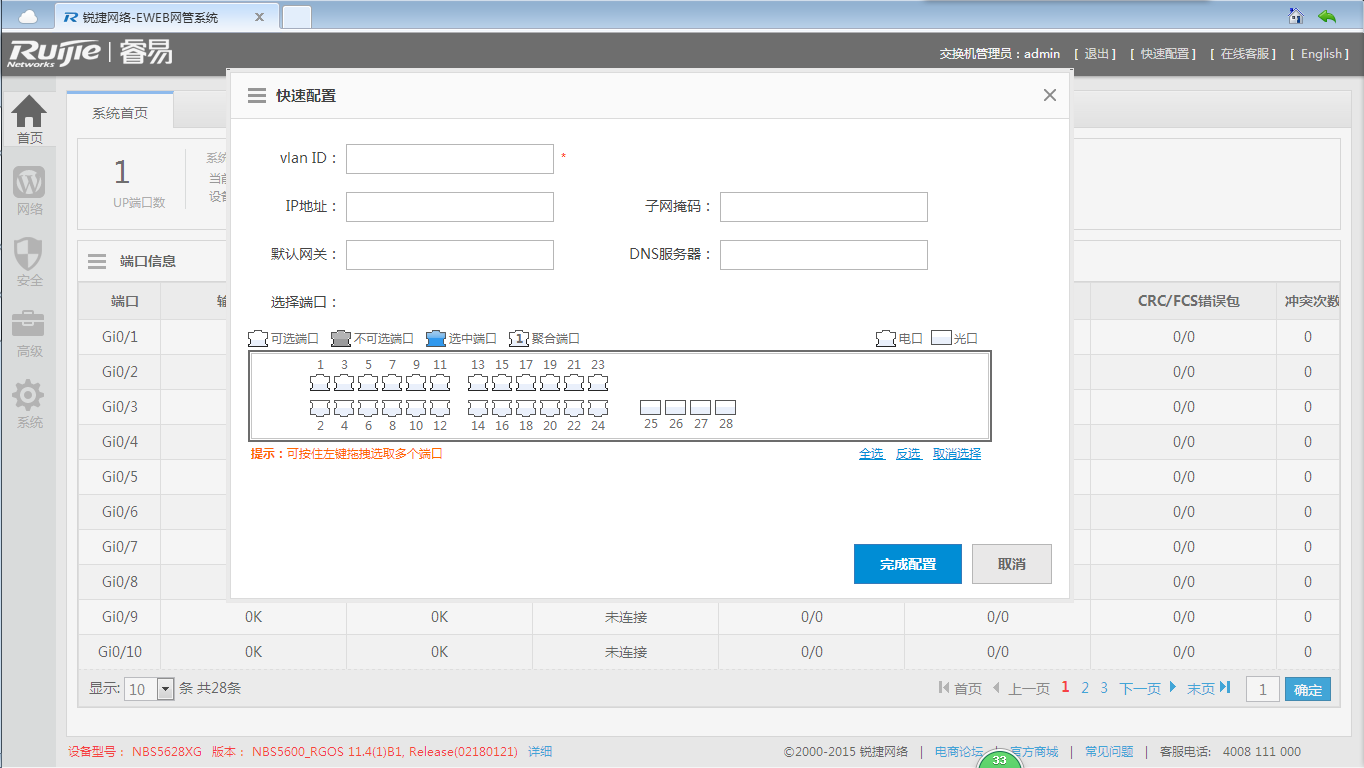Viewport: 1364px width, 768px height.
Task: Click the 退出 logout link
Action: click(1097, 54)
